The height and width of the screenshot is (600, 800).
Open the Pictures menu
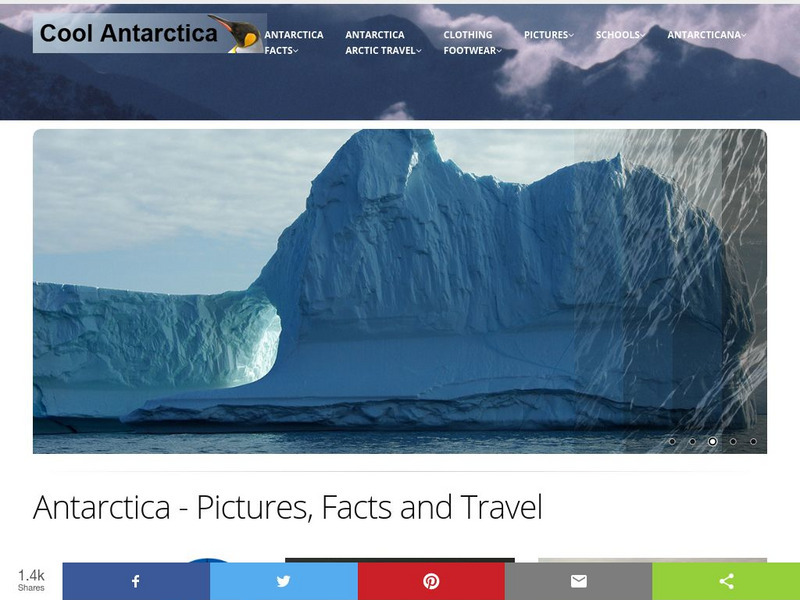click(548, 35)
